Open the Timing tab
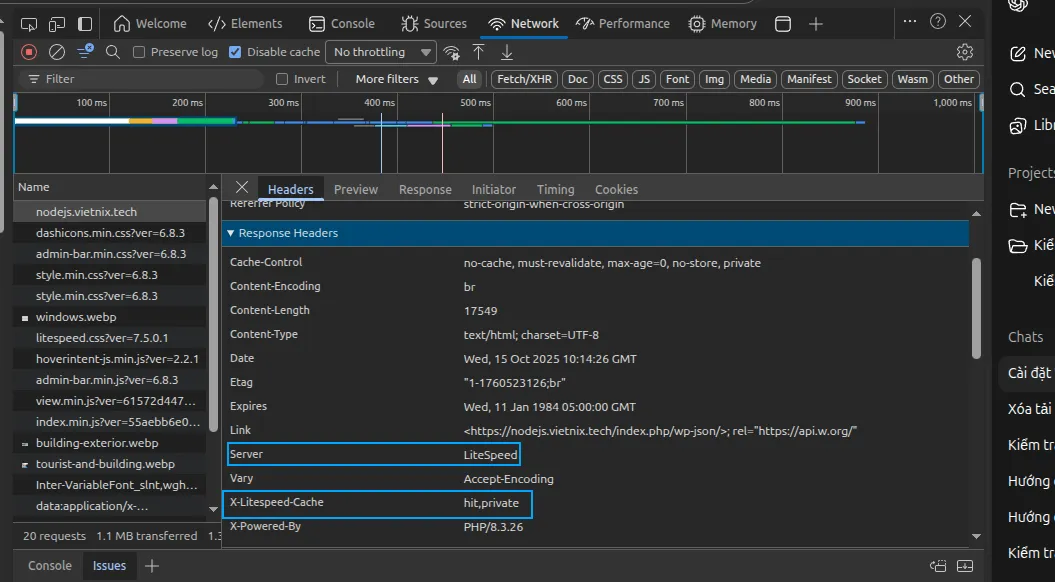Image resolution: width=1055 pixels, height=582 pixels. 555,189
